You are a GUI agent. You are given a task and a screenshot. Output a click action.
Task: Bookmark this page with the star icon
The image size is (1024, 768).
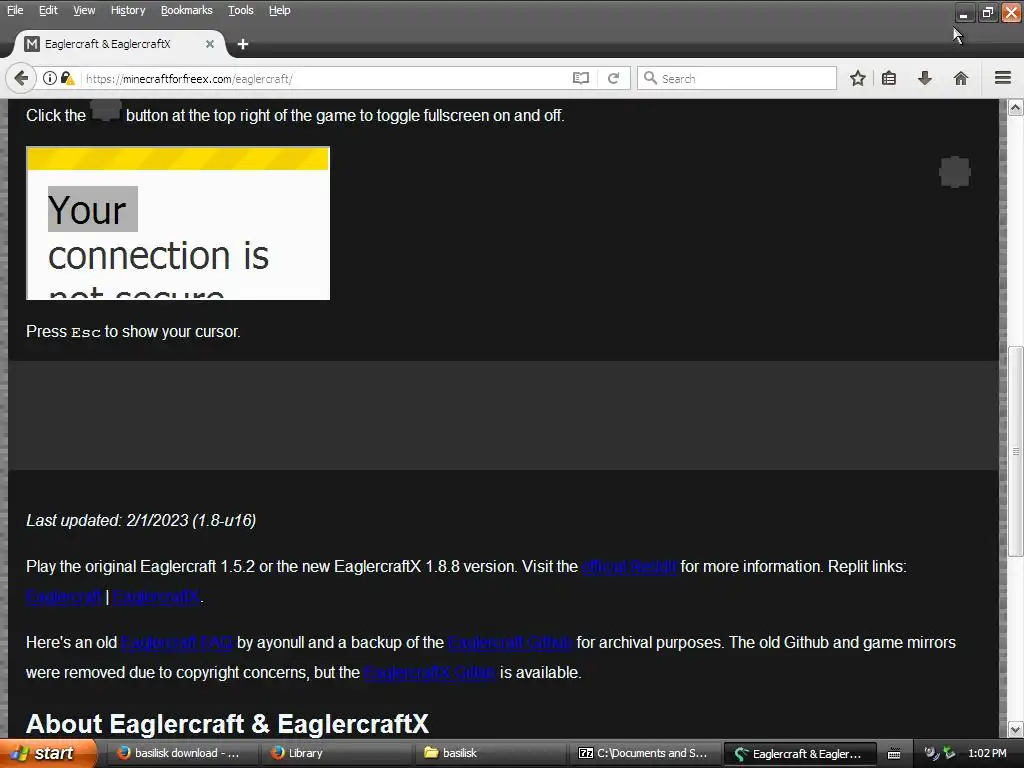pos(857,78)
